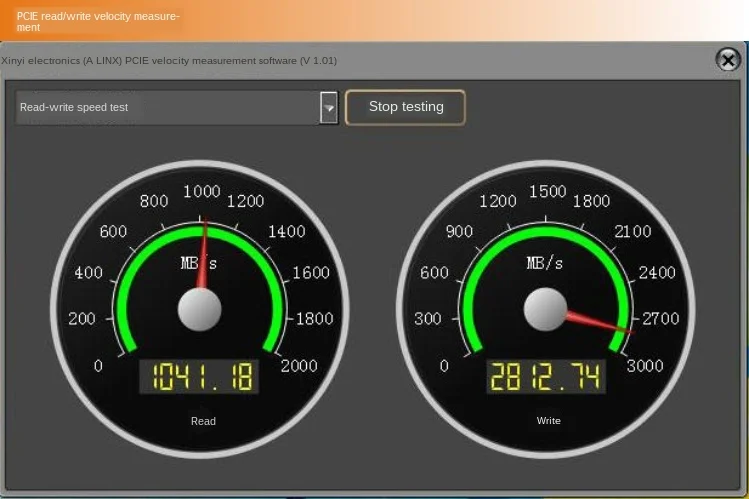Screen dimensions: 749x499
Task: Select the Read-write speed test combo box
Action: click(x=176, y=107)
